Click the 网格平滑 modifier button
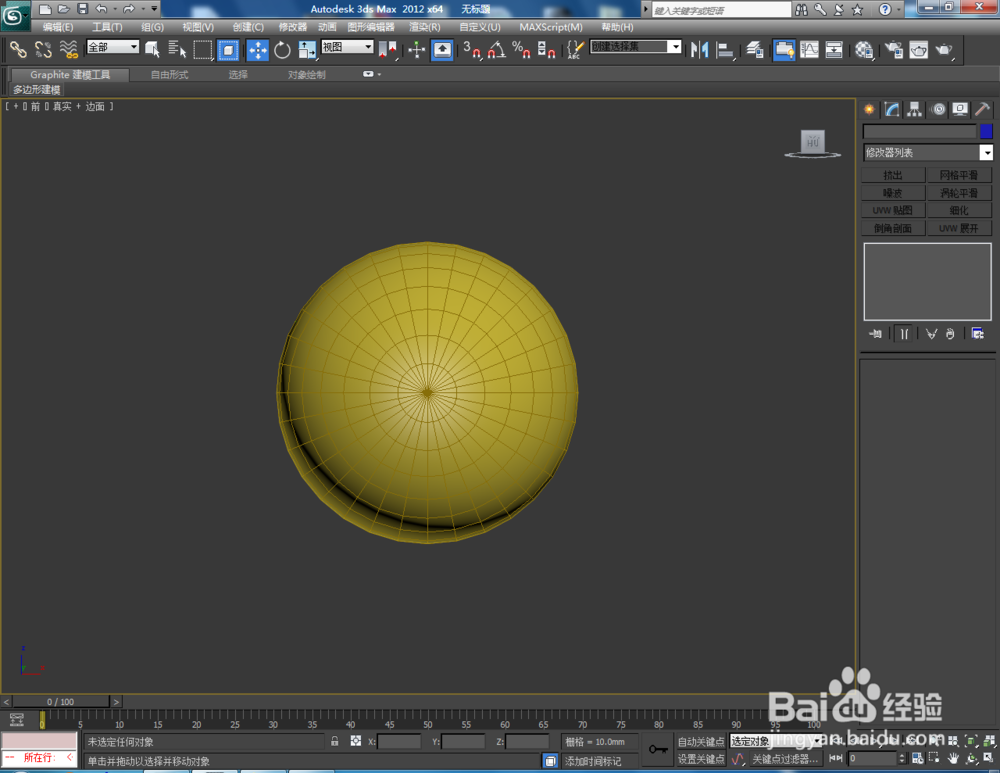This screenshot has height=773, width=1000. tap(959, 175)
